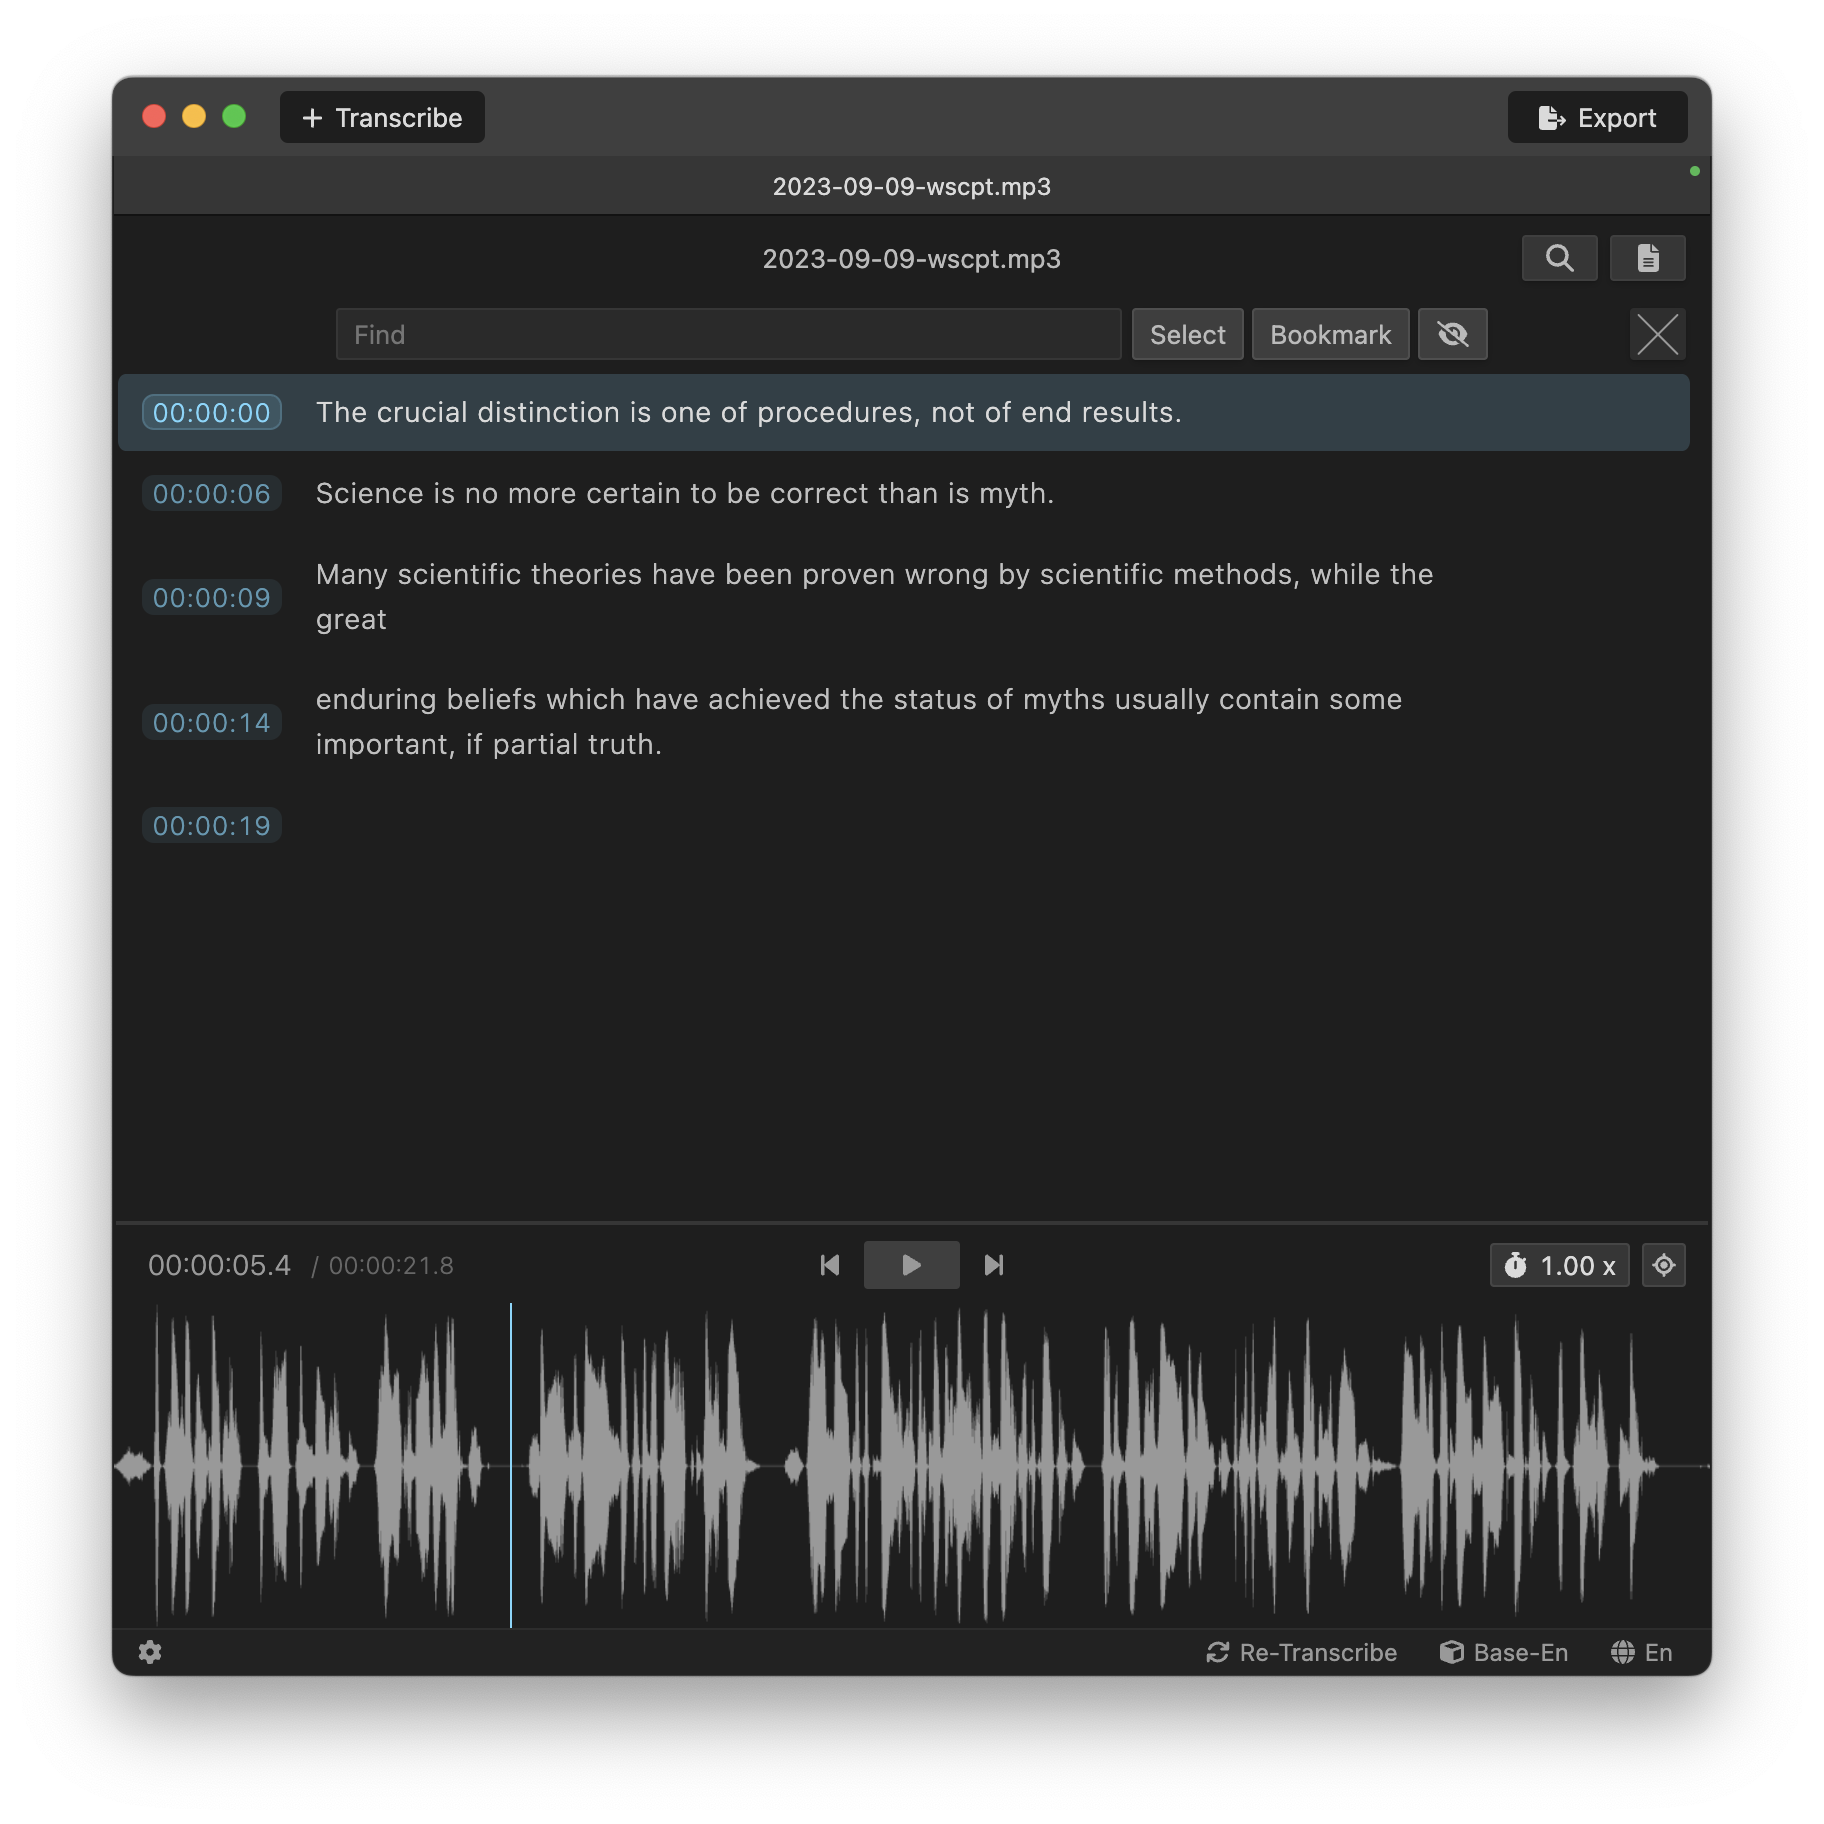Click the Find input field
Viewport: 1824px width, 1824px height.
pos(728,334)
